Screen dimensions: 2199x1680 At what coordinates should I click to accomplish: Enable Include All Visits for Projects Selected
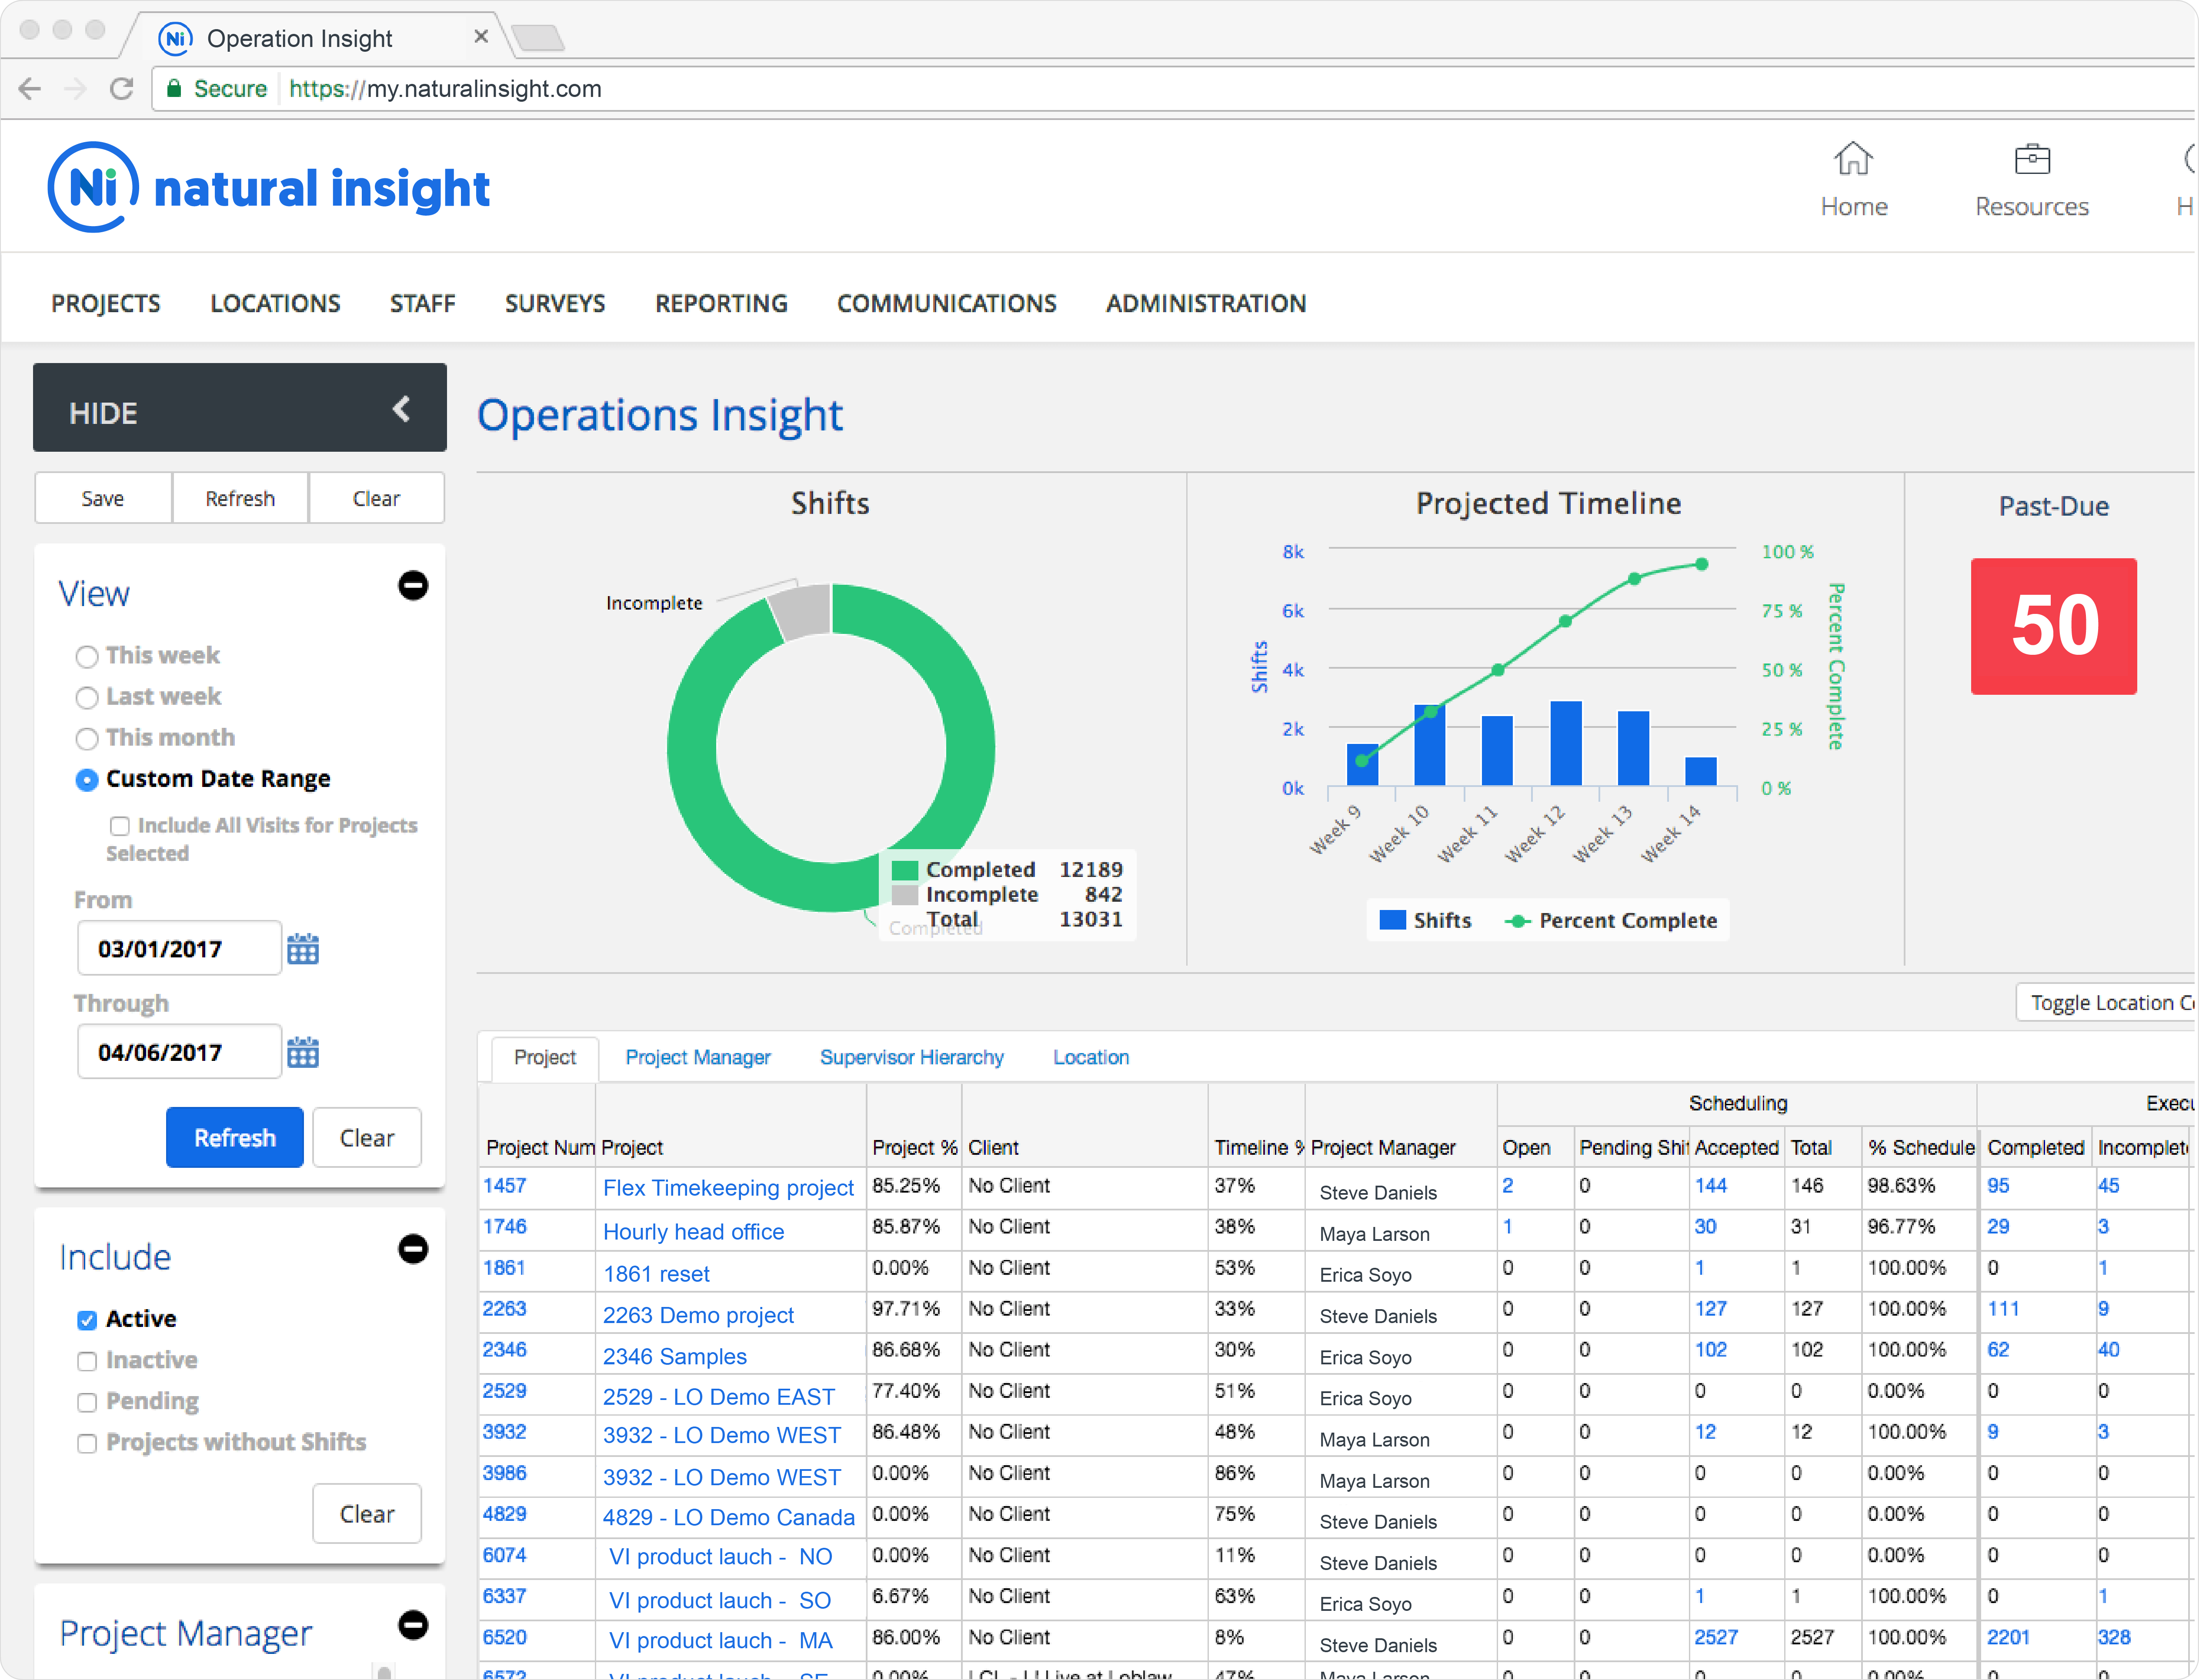(120, 826)
